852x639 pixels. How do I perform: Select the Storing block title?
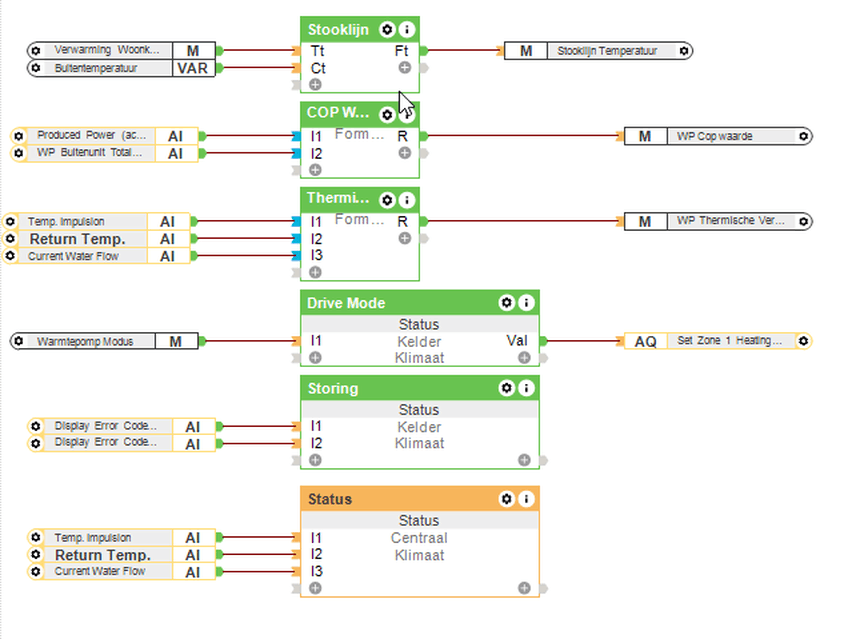click(x=333, y=388)
